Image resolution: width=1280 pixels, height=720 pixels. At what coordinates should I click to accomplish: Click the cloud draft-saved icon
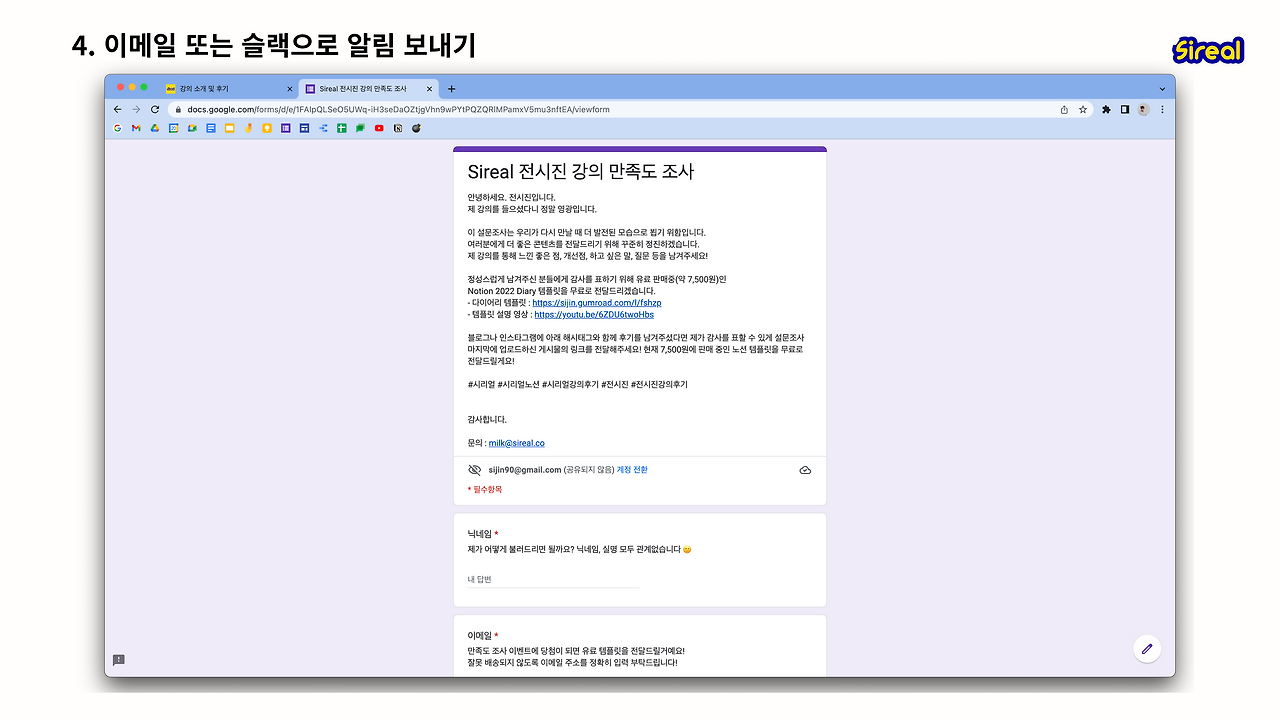click(x=805, y=470)
